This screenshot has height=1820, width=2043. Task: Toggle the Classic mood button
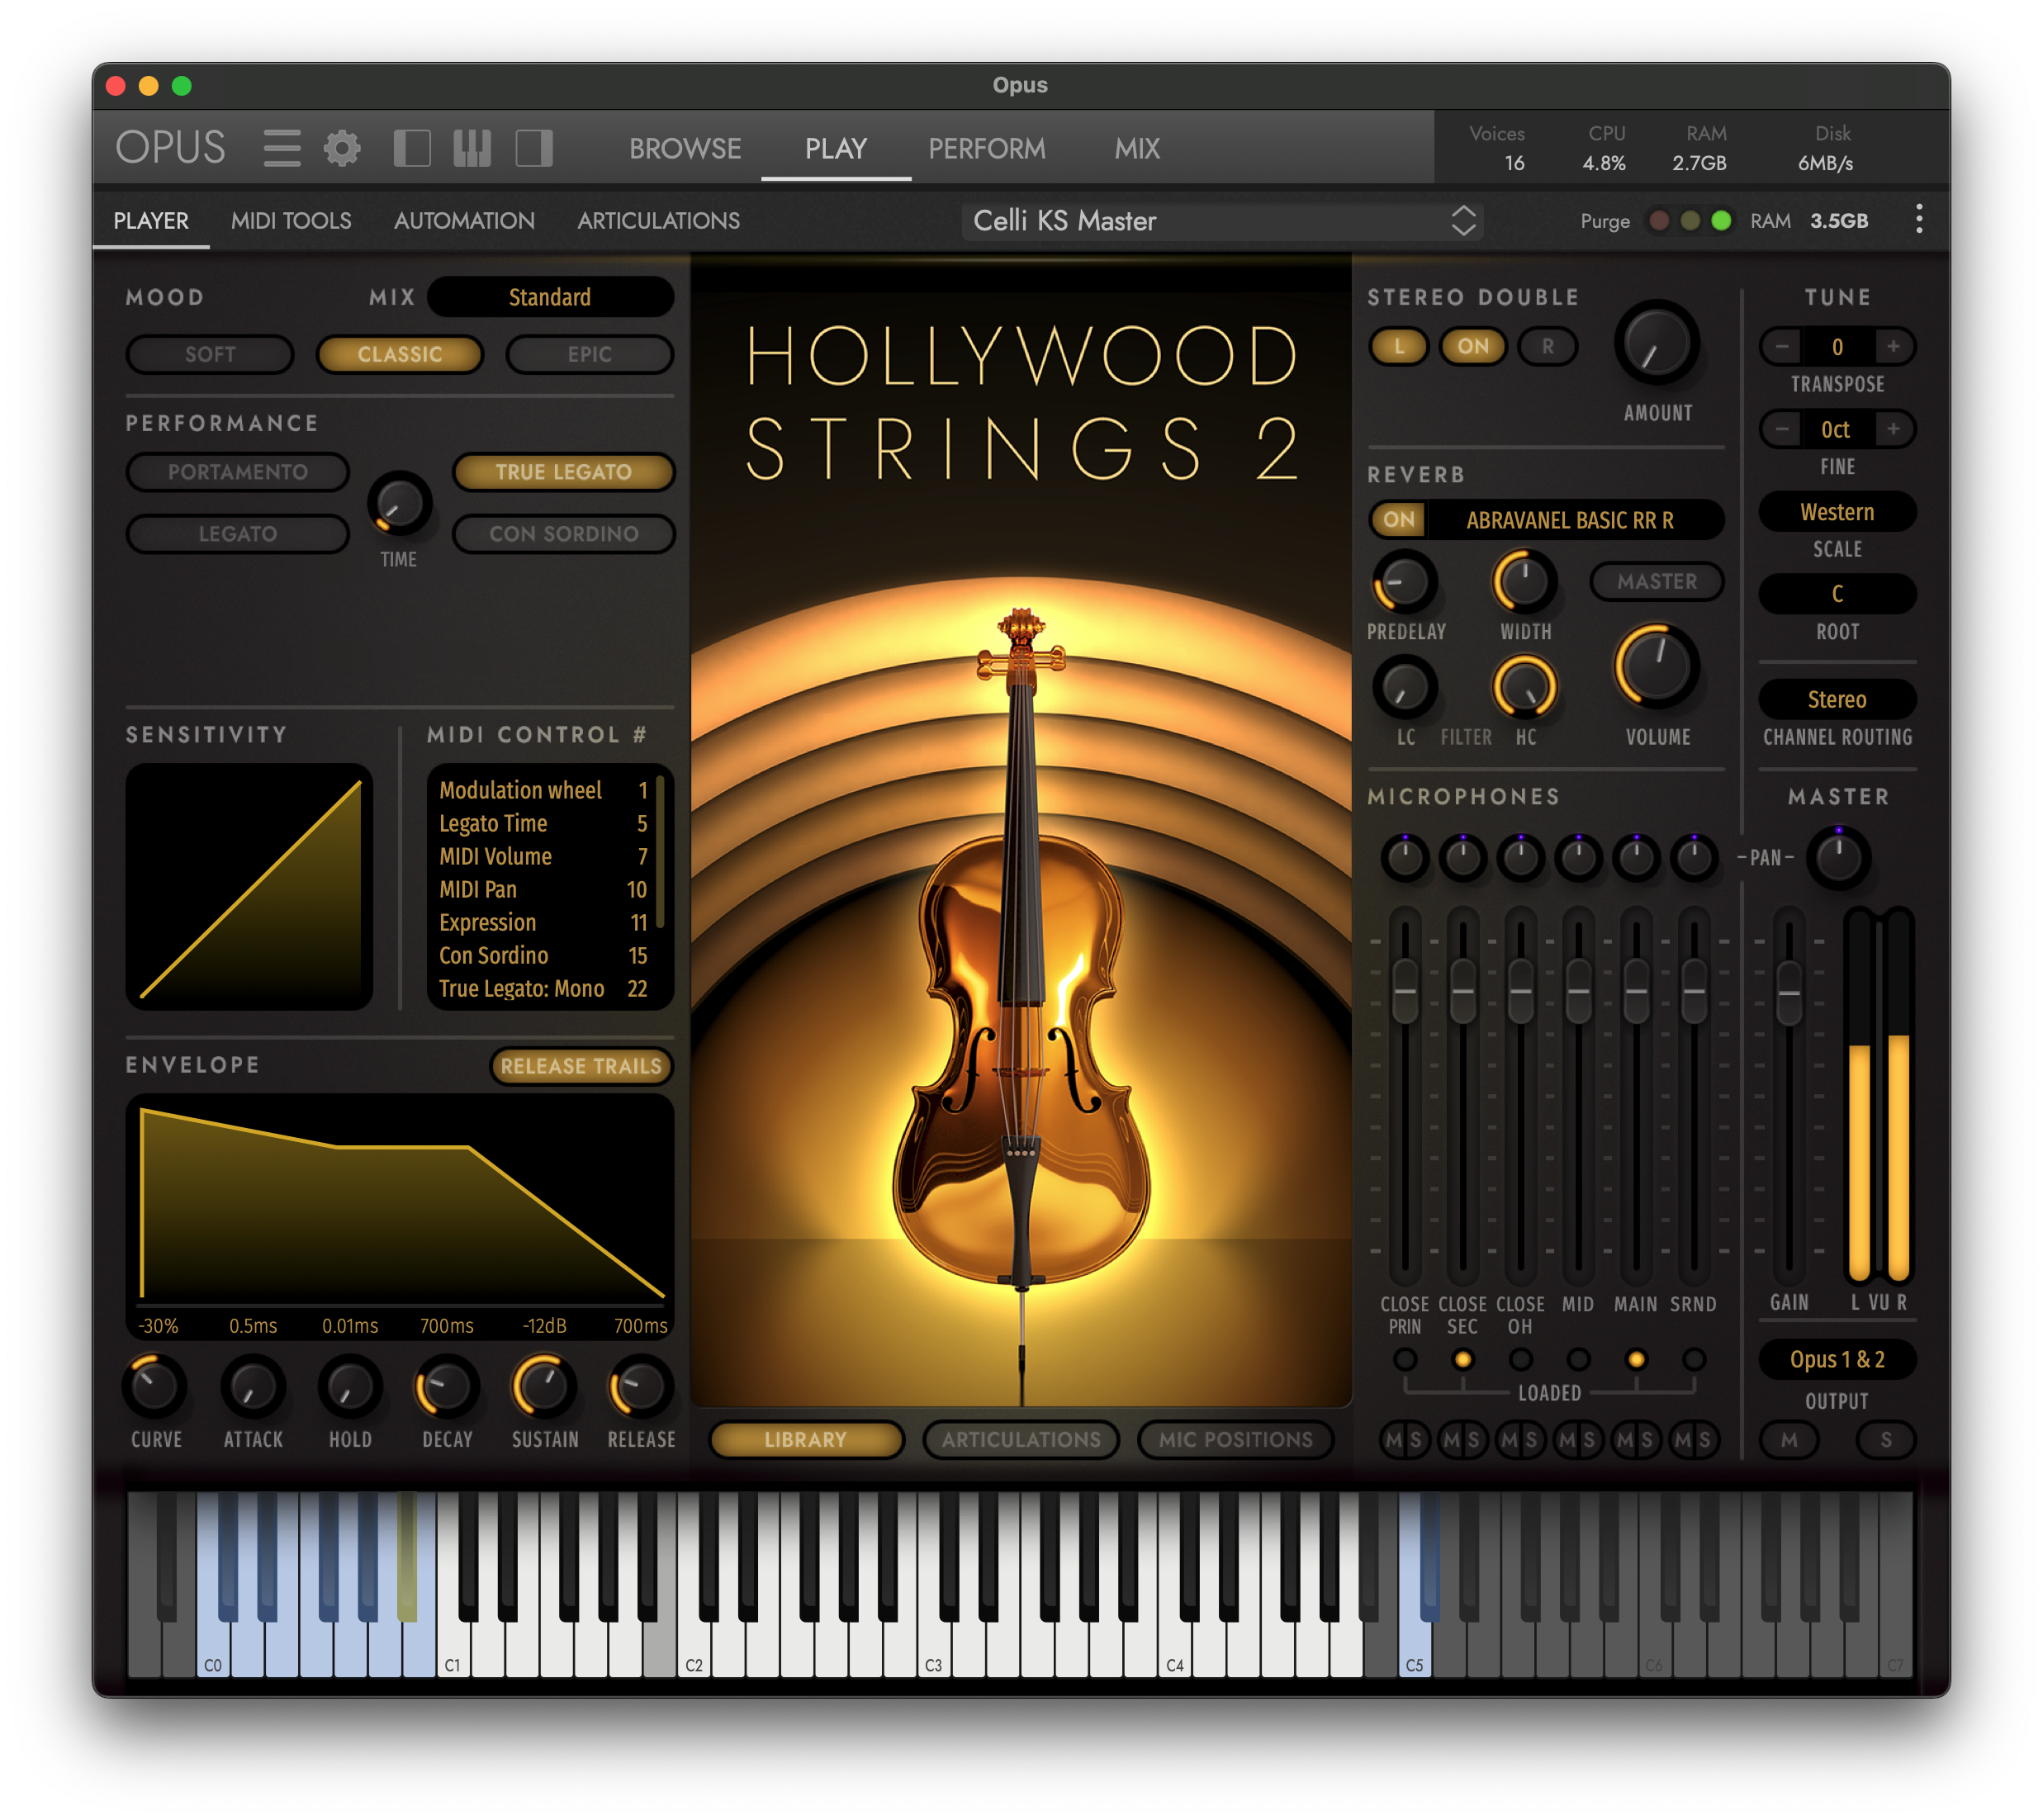tap(400, 354)
